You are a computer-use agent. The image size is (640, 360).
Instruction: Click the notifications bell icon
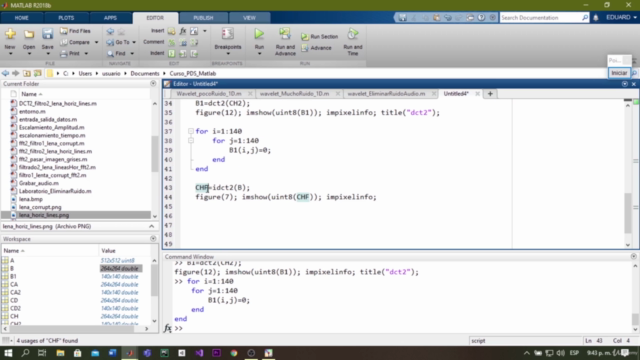pyautogui.click(x=596, y=18)
